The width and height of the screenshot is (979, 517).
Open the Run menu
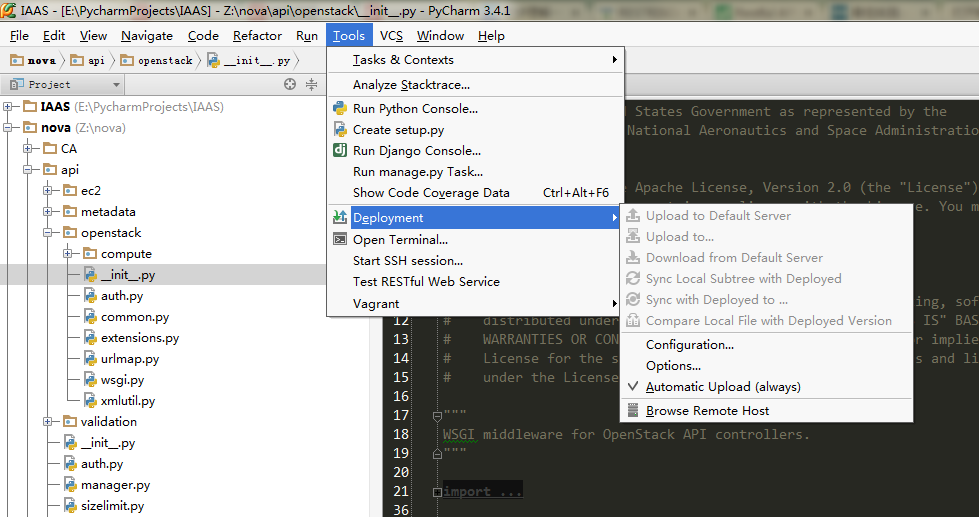[307, 36]
